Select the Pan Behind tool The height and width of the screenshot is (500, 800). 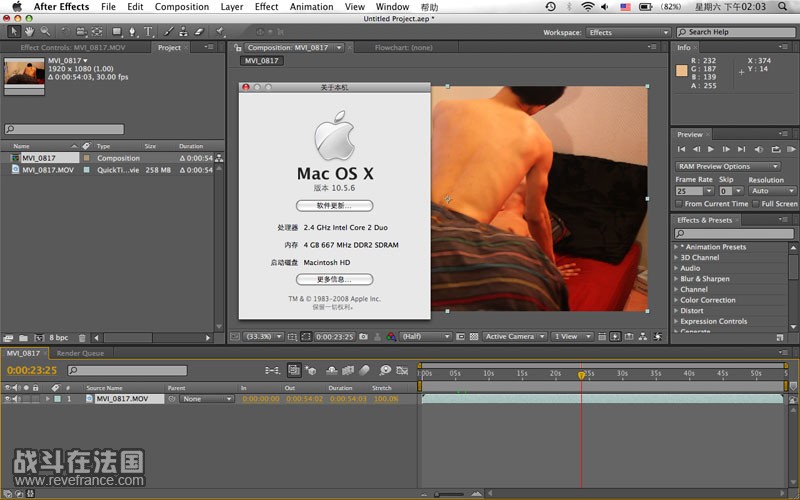click(x=96, y=32)
